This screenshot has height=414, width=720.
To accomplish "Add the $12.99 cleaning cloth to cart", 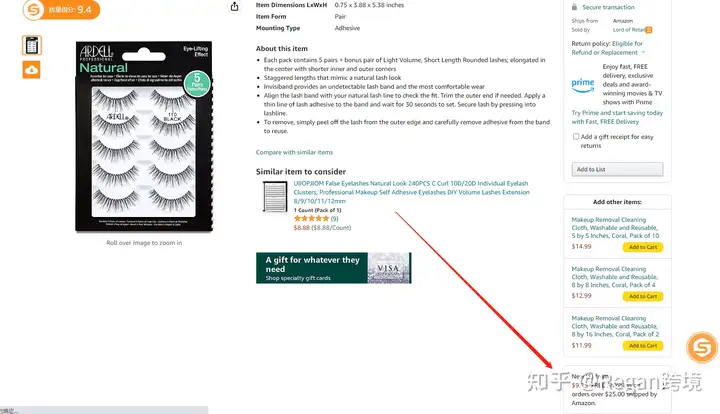I will (643, 297).
